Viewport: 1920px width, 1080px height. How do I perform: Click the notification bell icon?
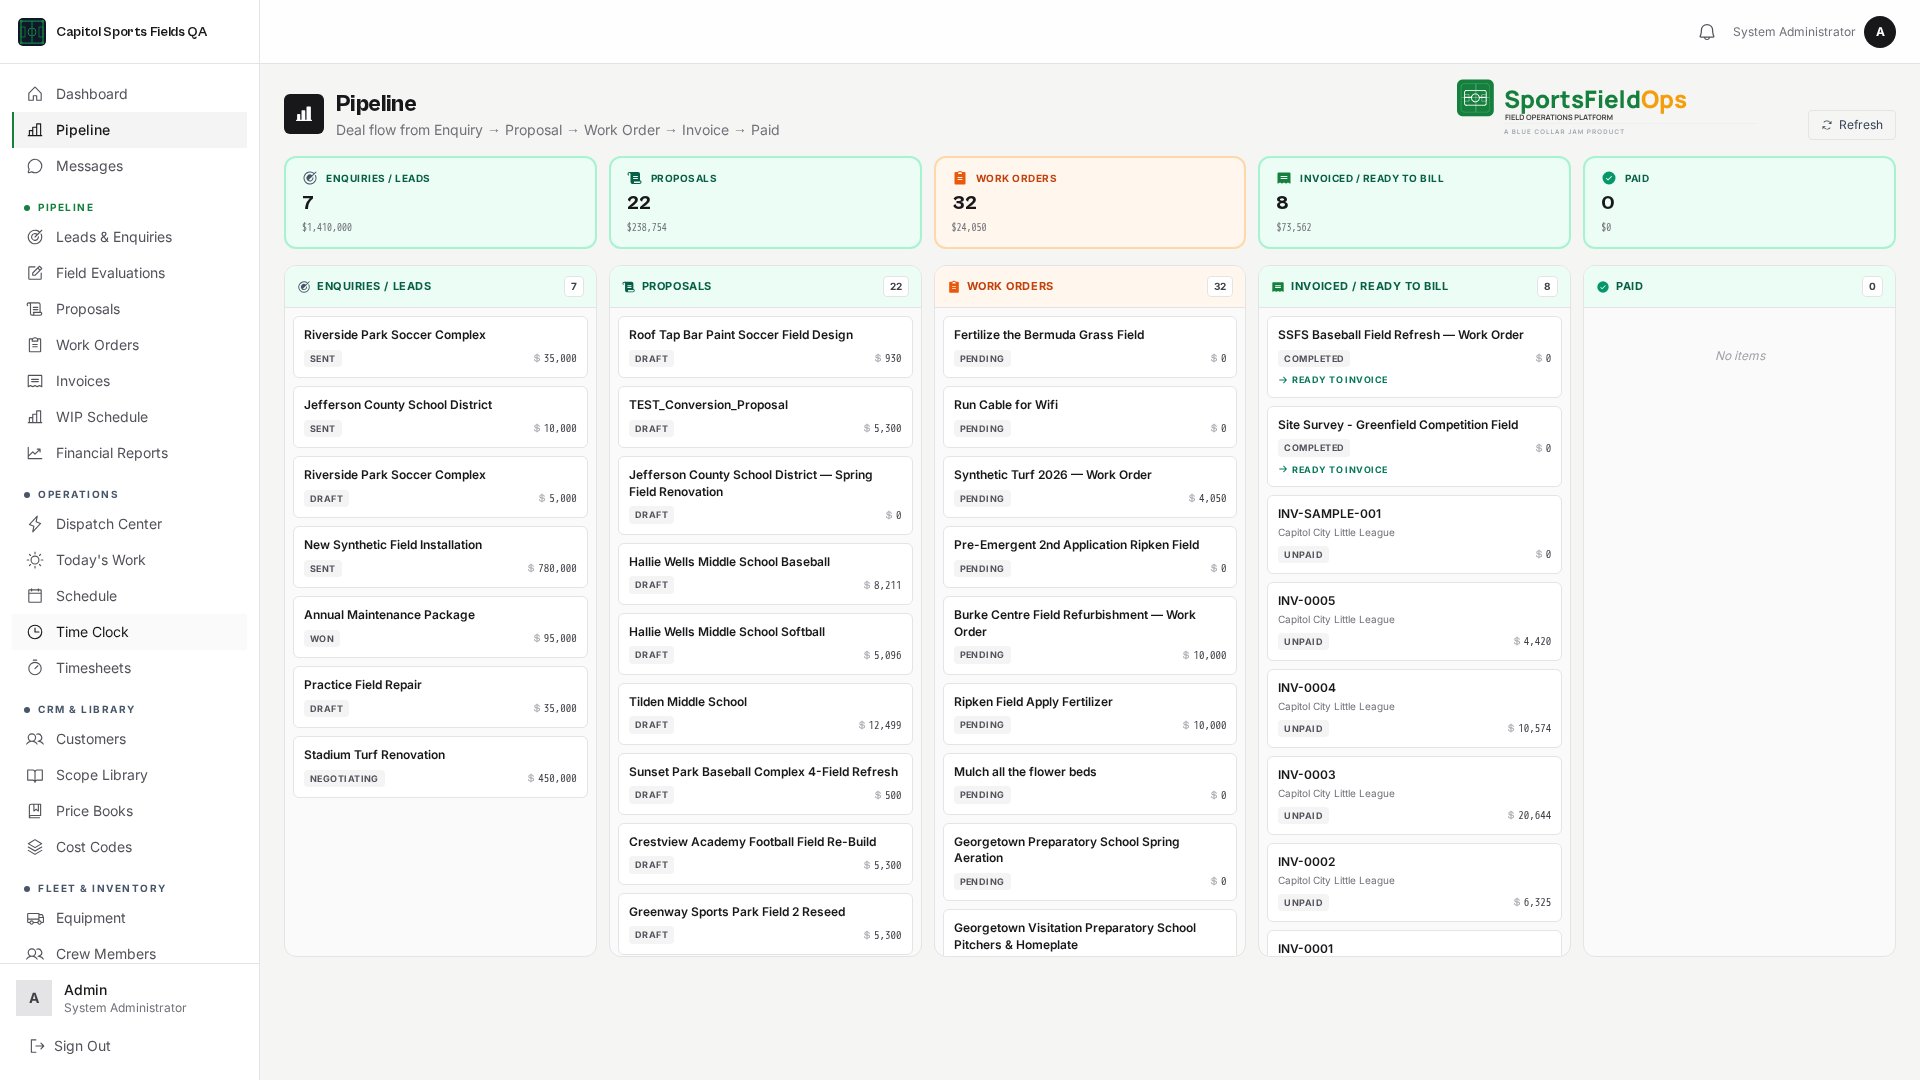(1707, 32)
